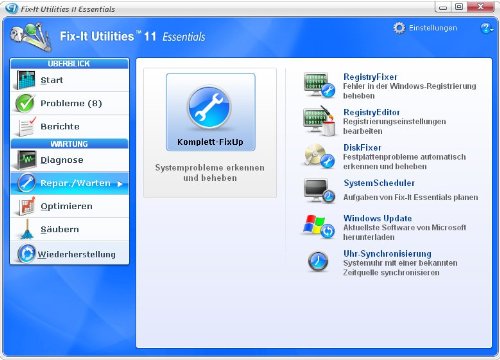500x360 pixels.
Task: Click the Säubern broom icon
Action: point(27,229)
